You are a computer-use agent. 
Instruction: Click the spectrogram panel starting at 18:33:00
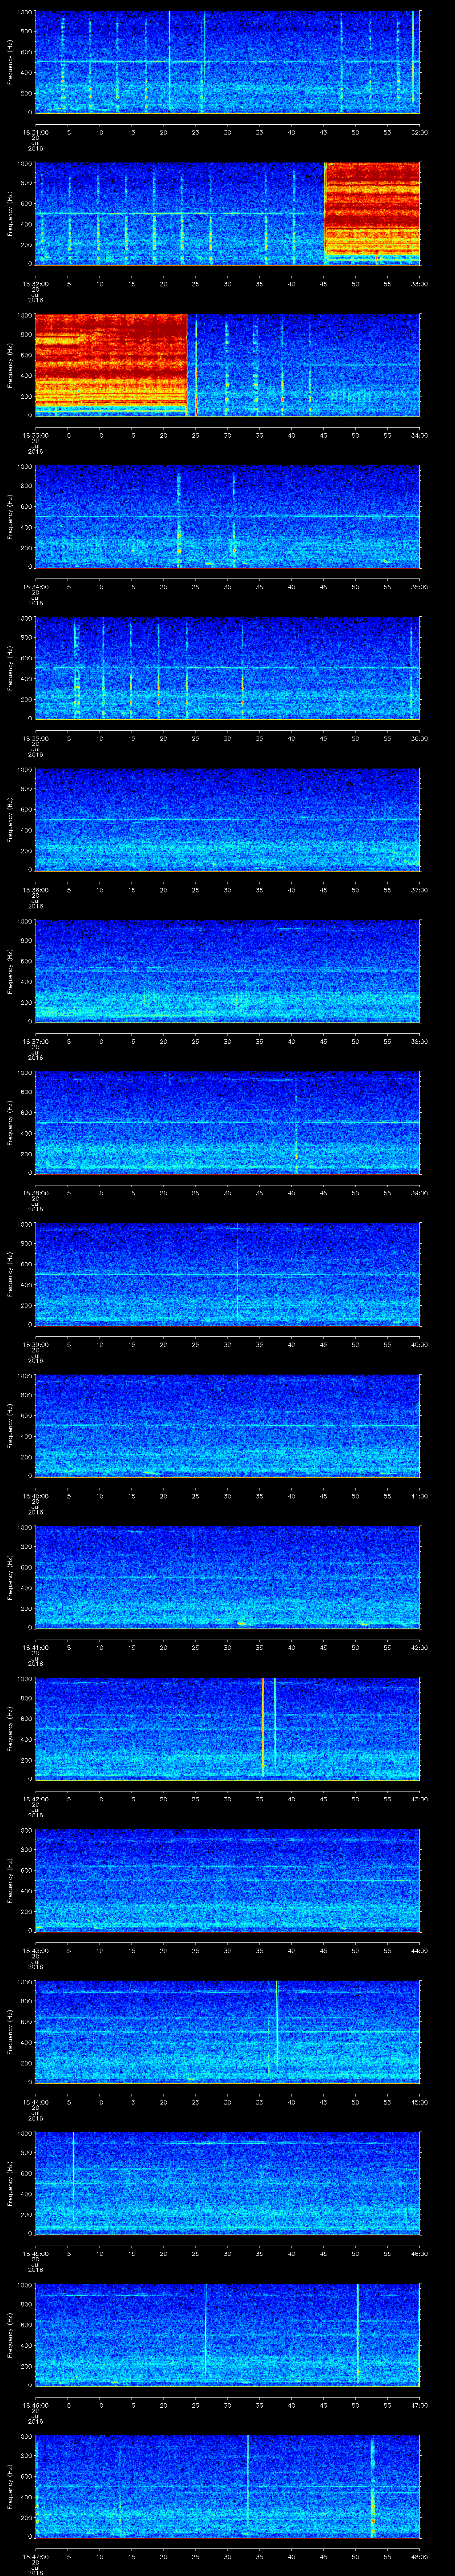[227, 365]
